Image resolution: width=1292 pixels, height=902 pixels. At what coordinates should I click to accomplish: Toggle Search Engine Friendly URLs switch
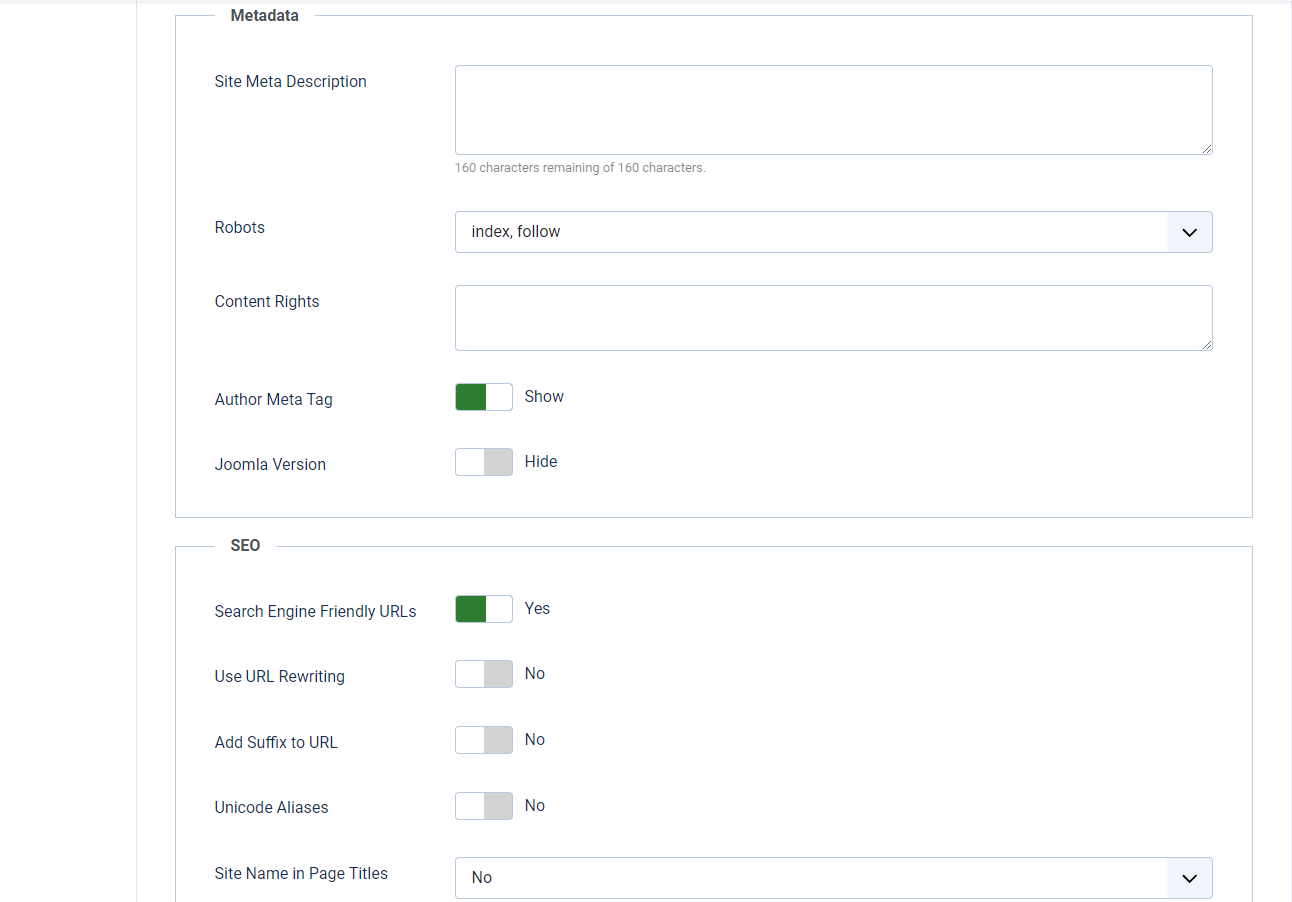click(484, 609)
